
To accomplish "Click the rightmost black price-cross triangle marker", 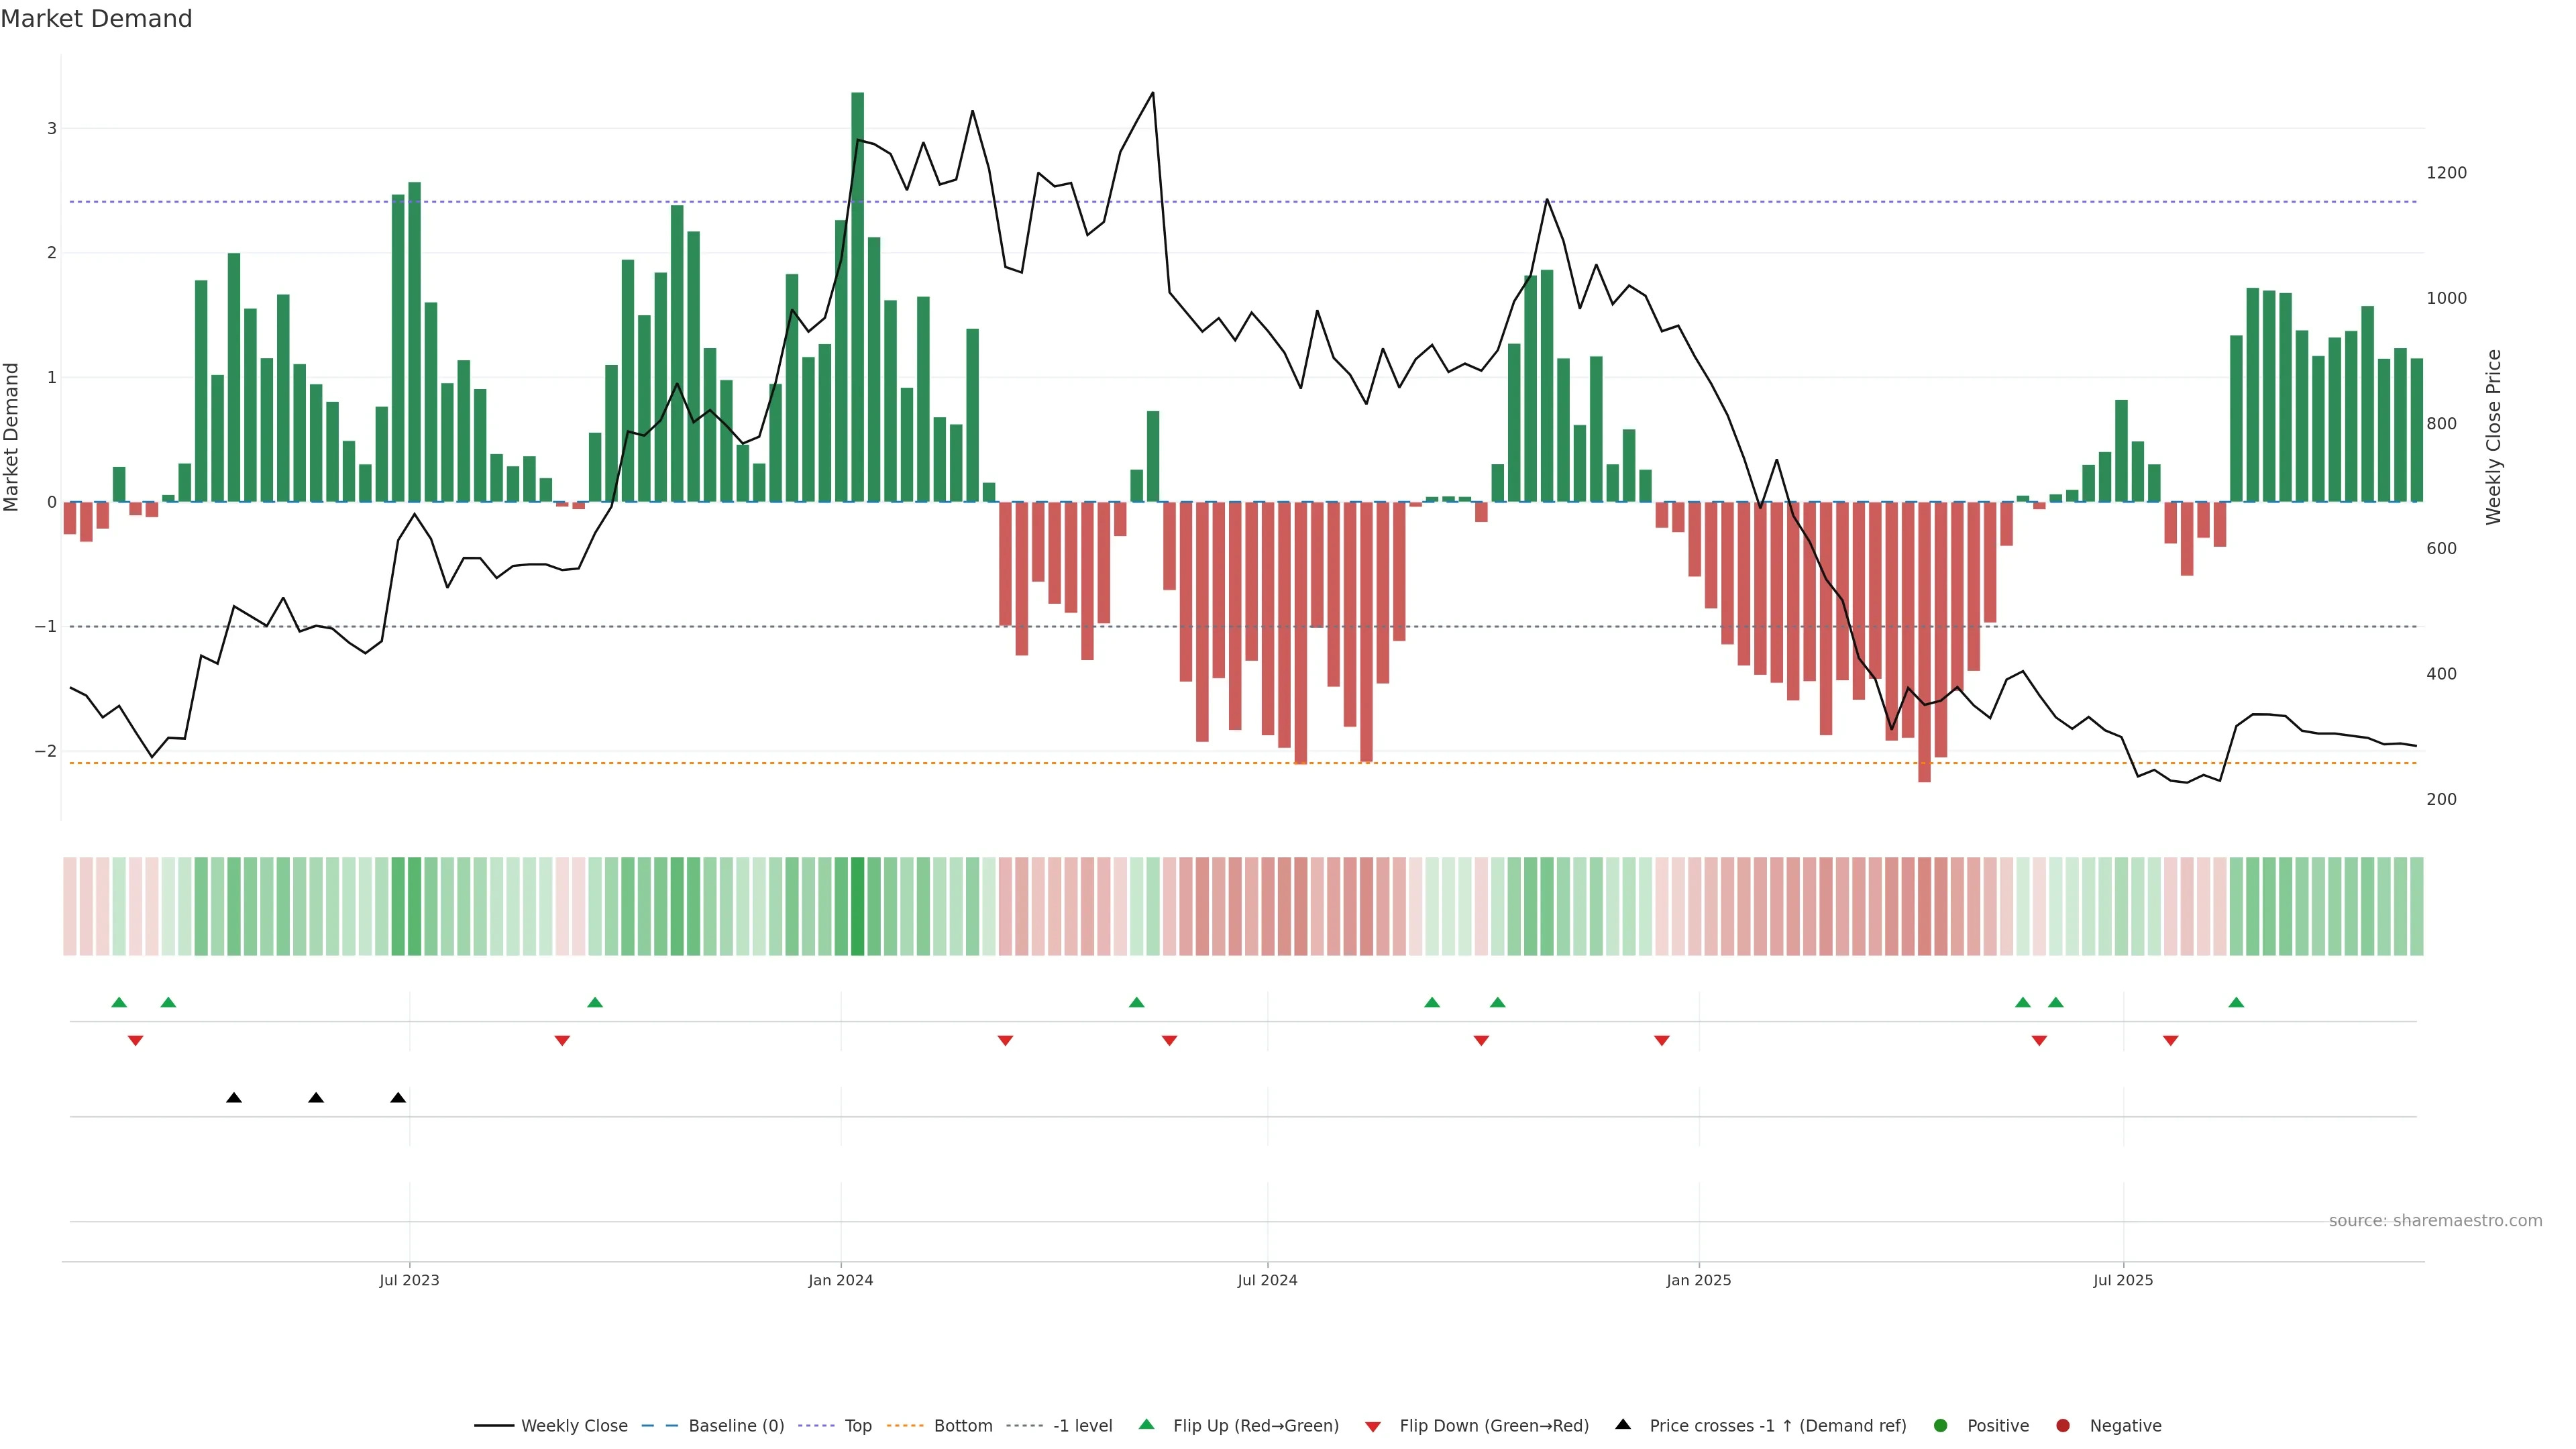I will pyautogui.click(x=398, y=1098).
